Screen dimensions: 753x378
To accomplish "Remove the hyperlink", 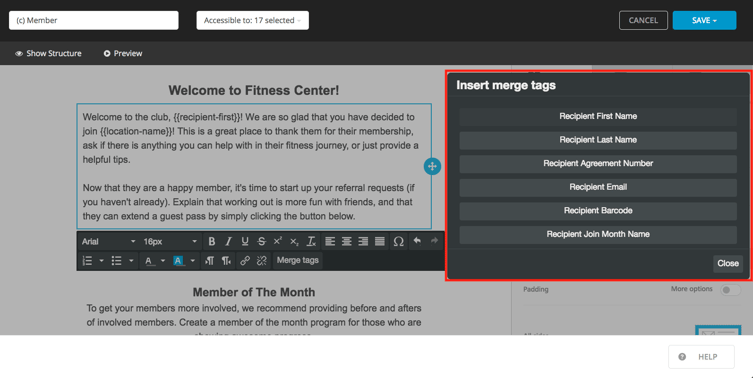I will (261, 261).
